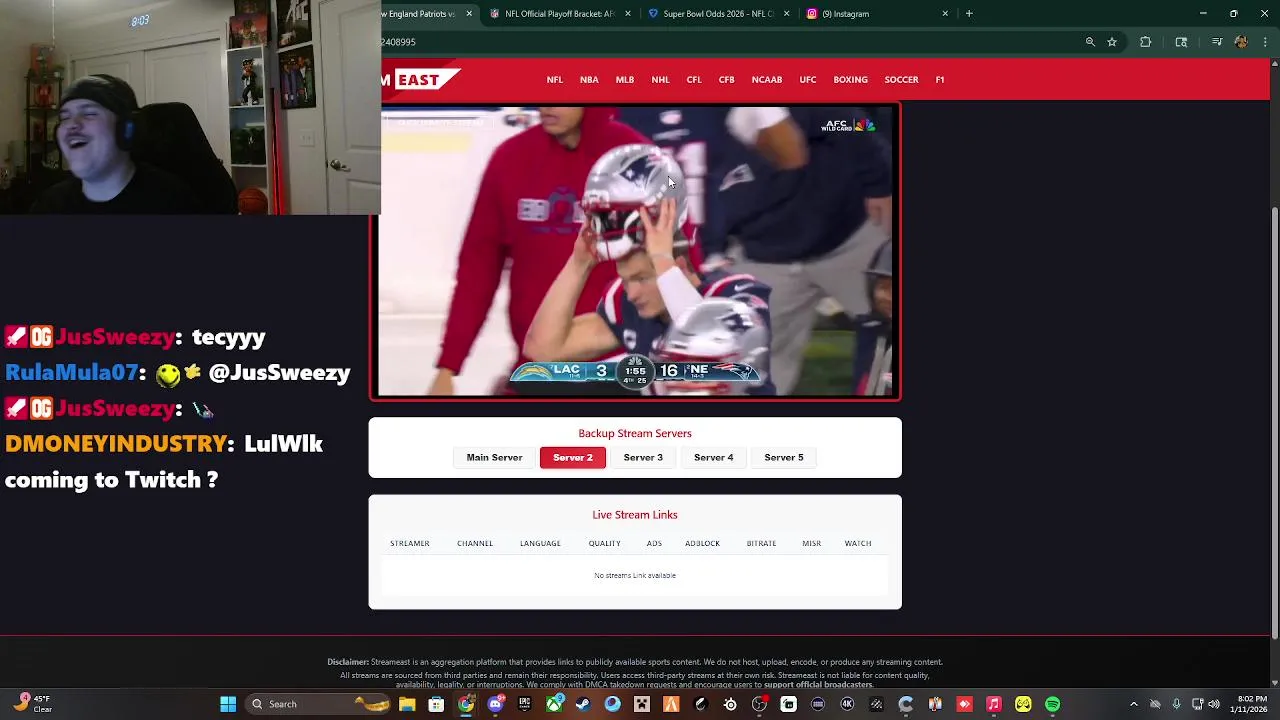Image resolution: width=1280 pixels, height=720 pixels.
Task: Close the Instagram tab
Action: click(x=945, y=14)
